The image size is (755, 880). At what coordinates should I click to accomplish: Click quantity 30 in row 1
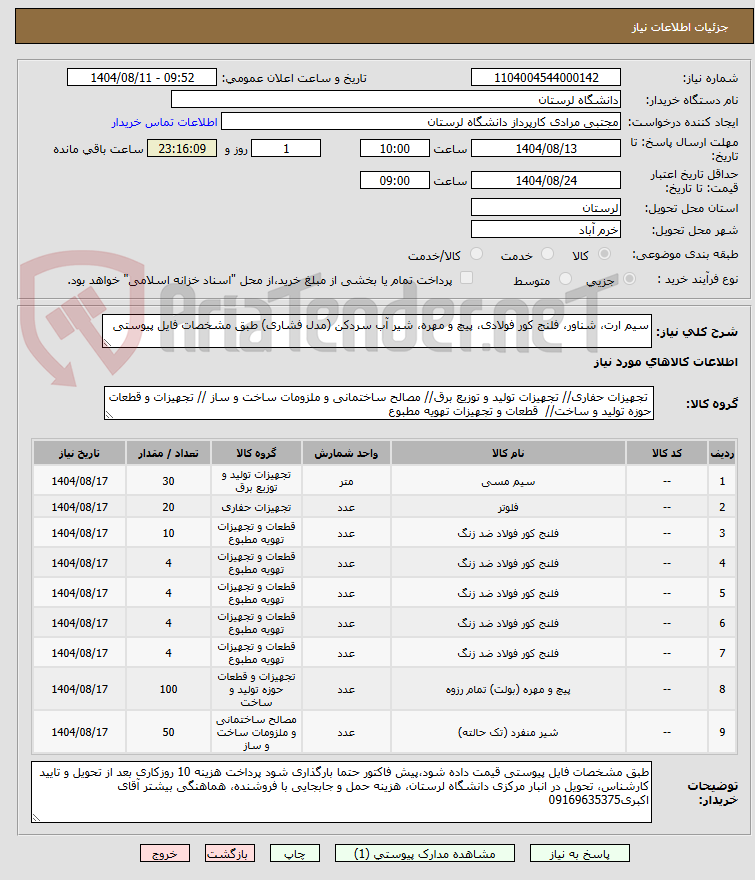tap(168, 481)
